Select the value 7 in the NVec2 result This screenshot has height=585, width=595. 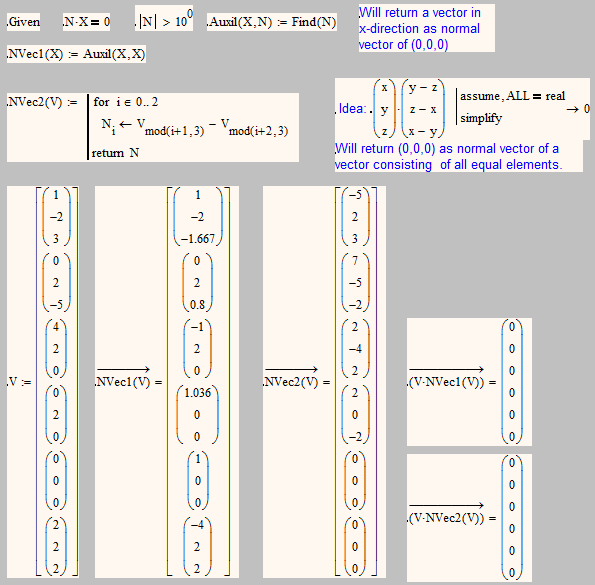tap(355, 261)
